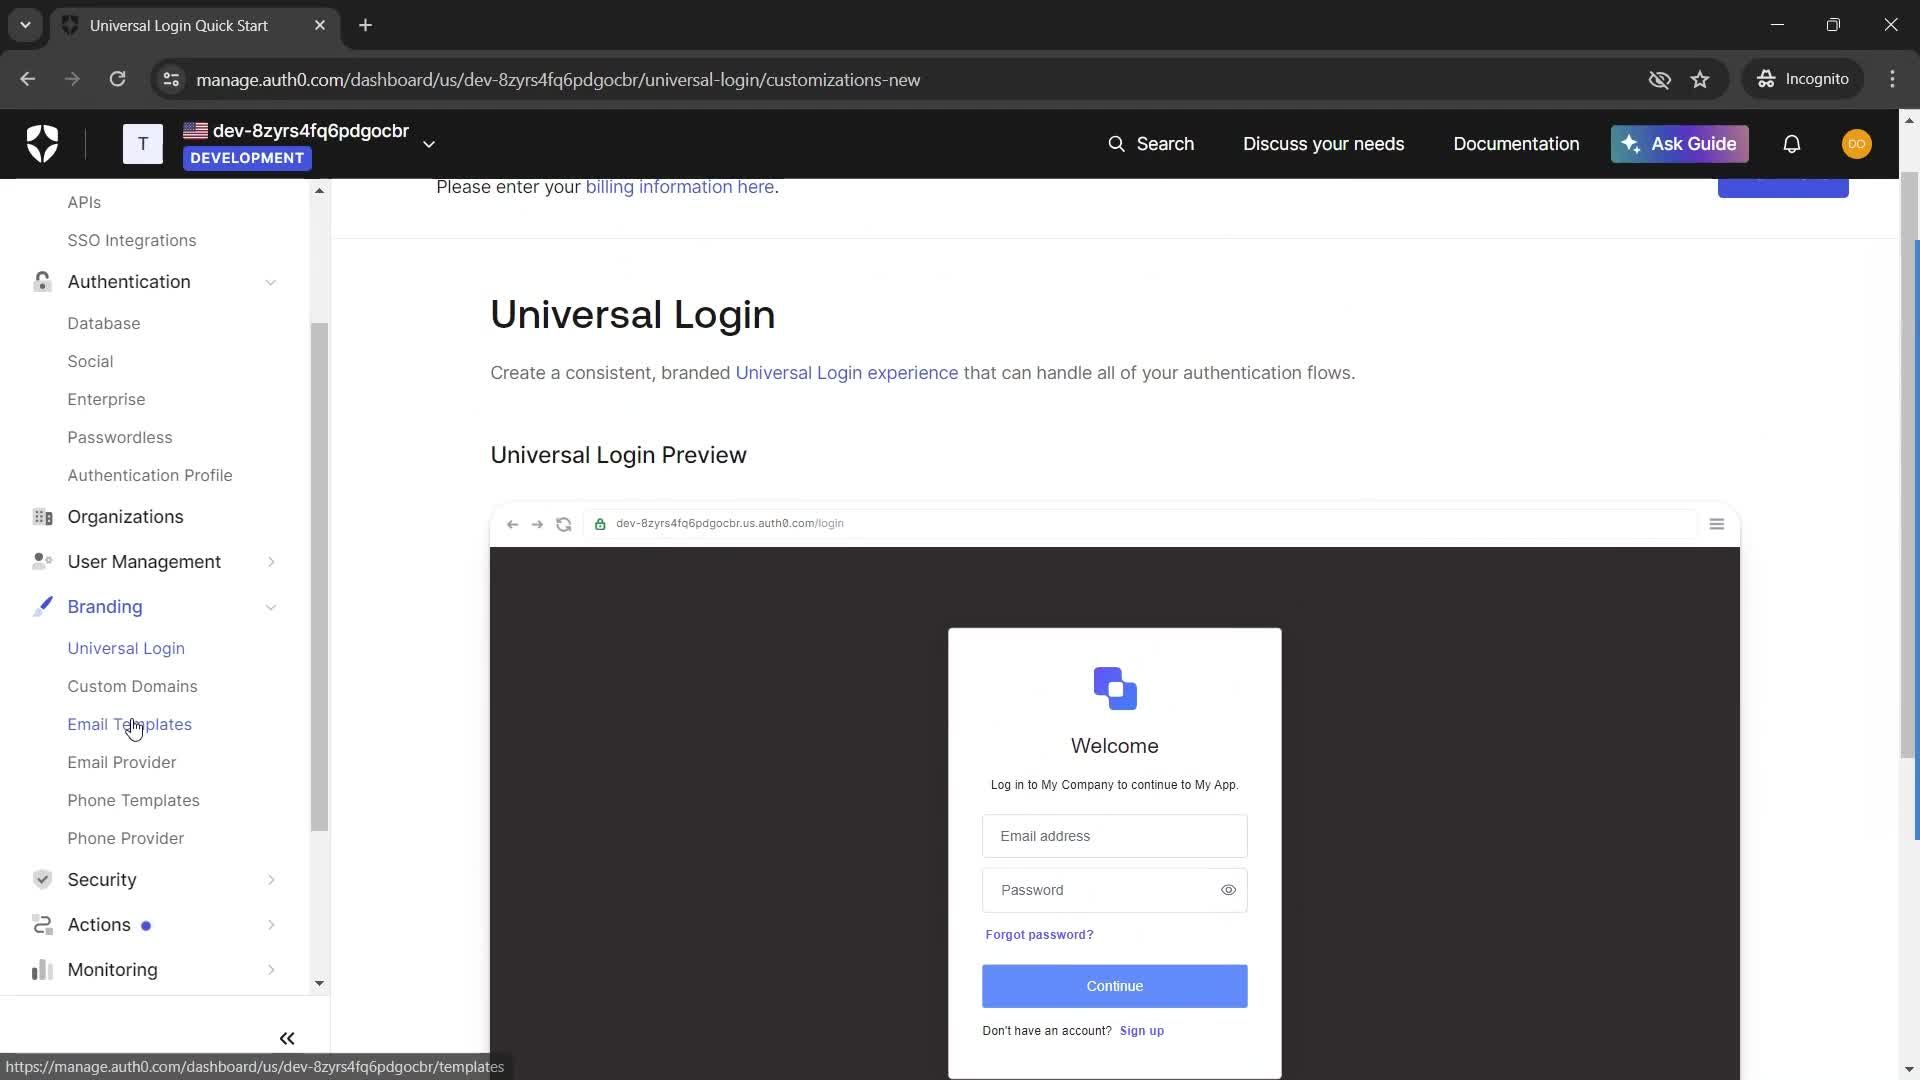This screenshot has height=1080, width=1920.
Task: Click preview browser back arrow
Action: pos(513,524)
